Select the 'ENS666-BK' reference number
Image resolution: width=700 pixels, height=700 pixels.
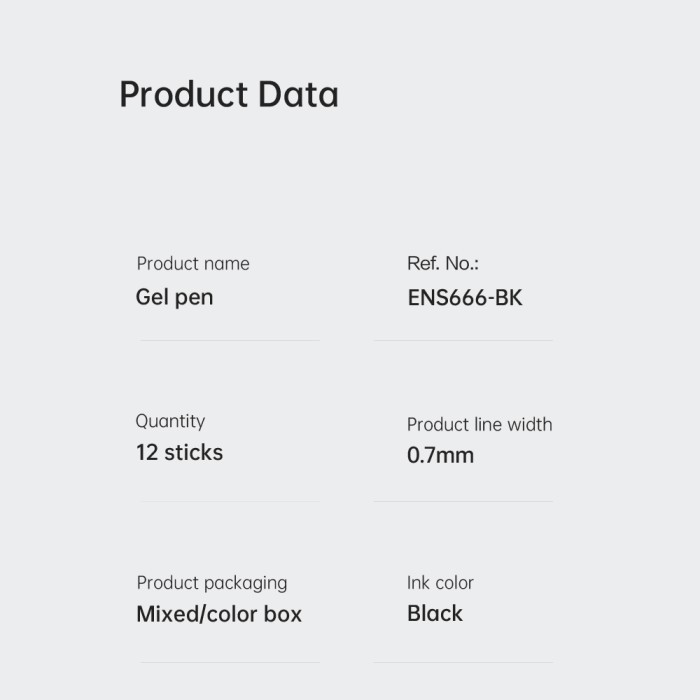coord(465,297)
